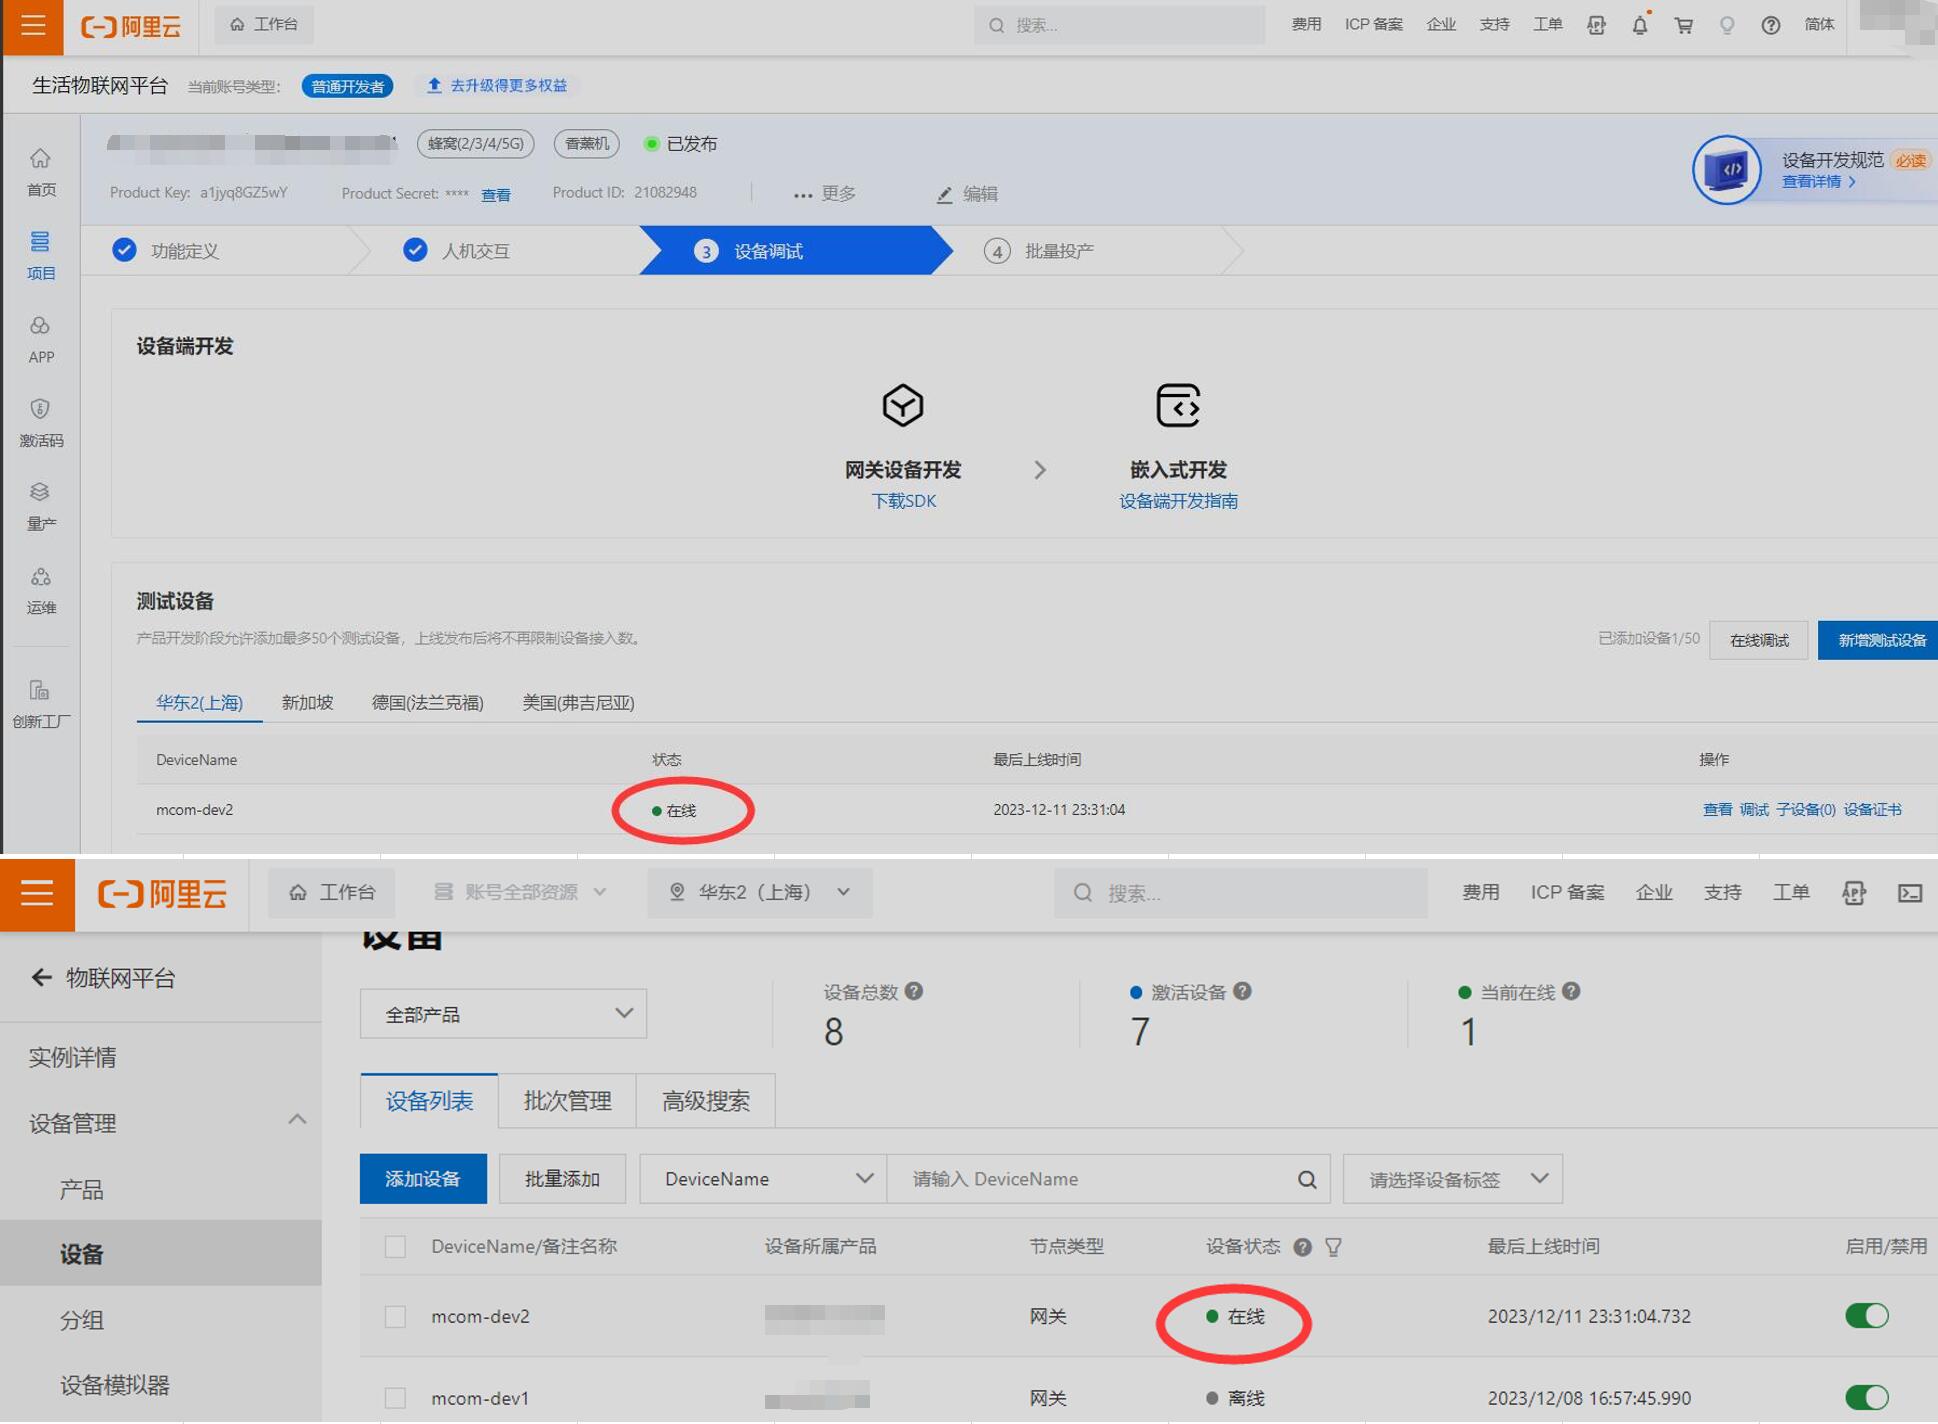Viewport: 1938px width, 1424px height.
Task: Click 设备证书 link for mcom-dev2
Action: (1872, 810)
